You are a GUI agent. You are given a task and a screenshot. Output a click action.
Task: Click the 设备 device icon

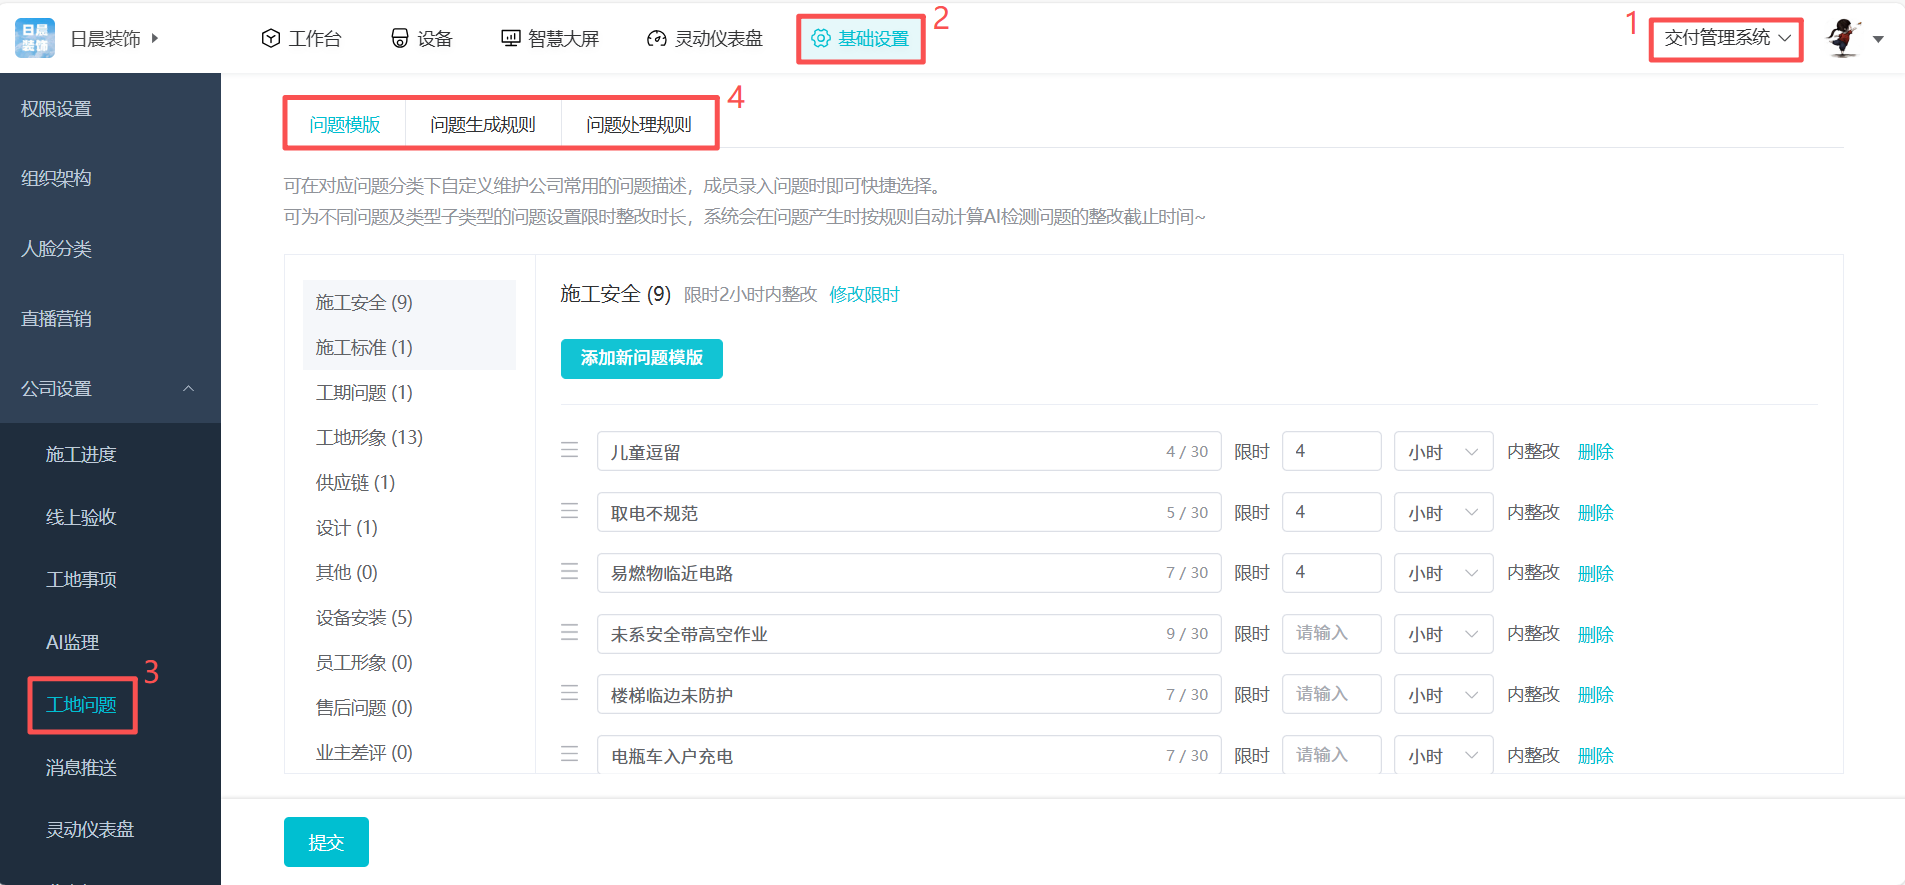(x=399, y=38)
